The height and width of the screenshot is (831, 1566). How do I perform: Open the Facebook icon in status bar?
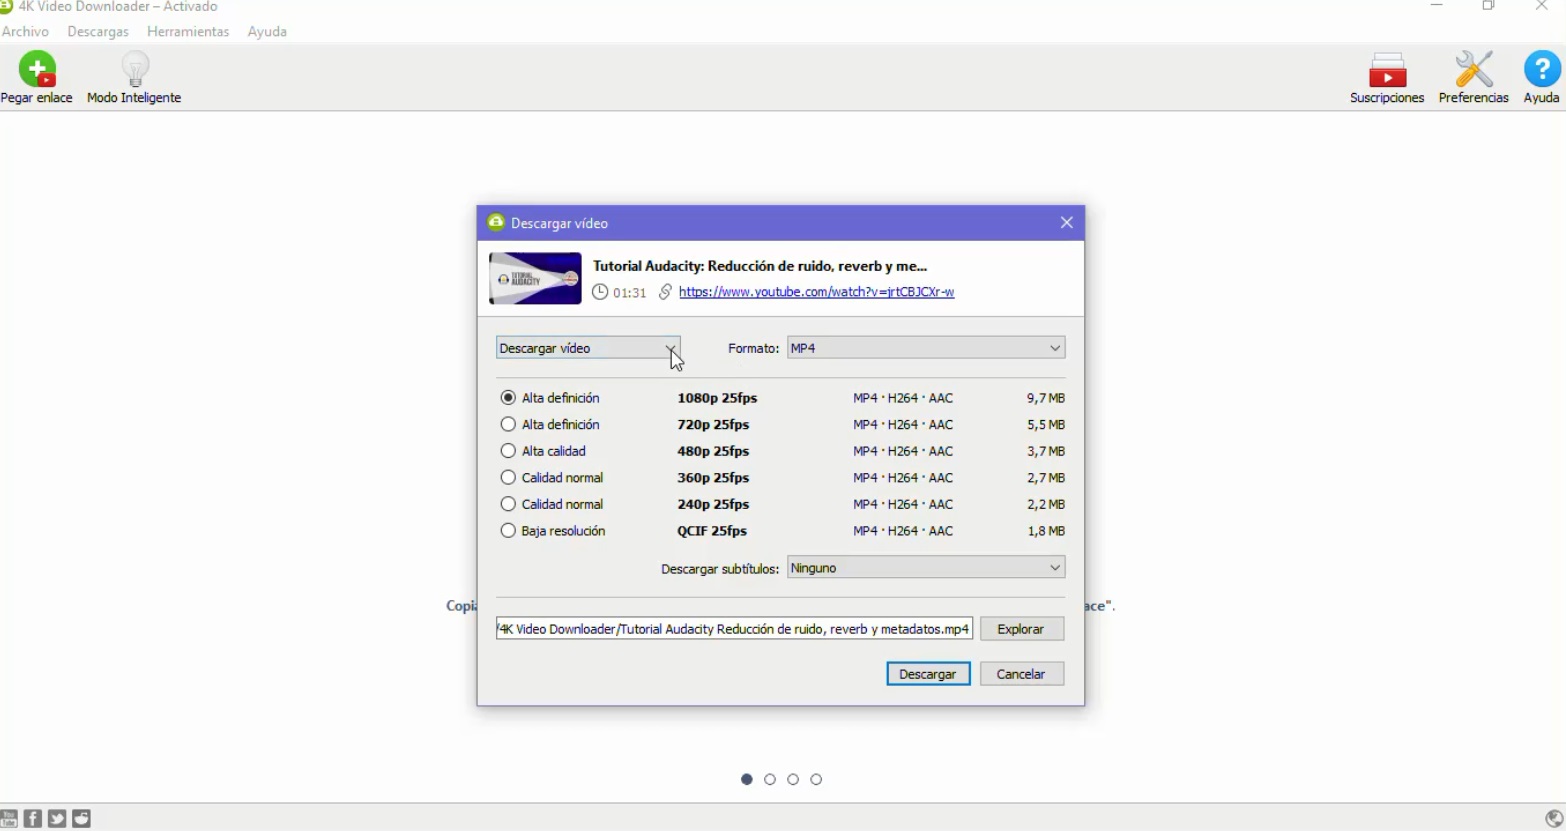coord(33,818)
